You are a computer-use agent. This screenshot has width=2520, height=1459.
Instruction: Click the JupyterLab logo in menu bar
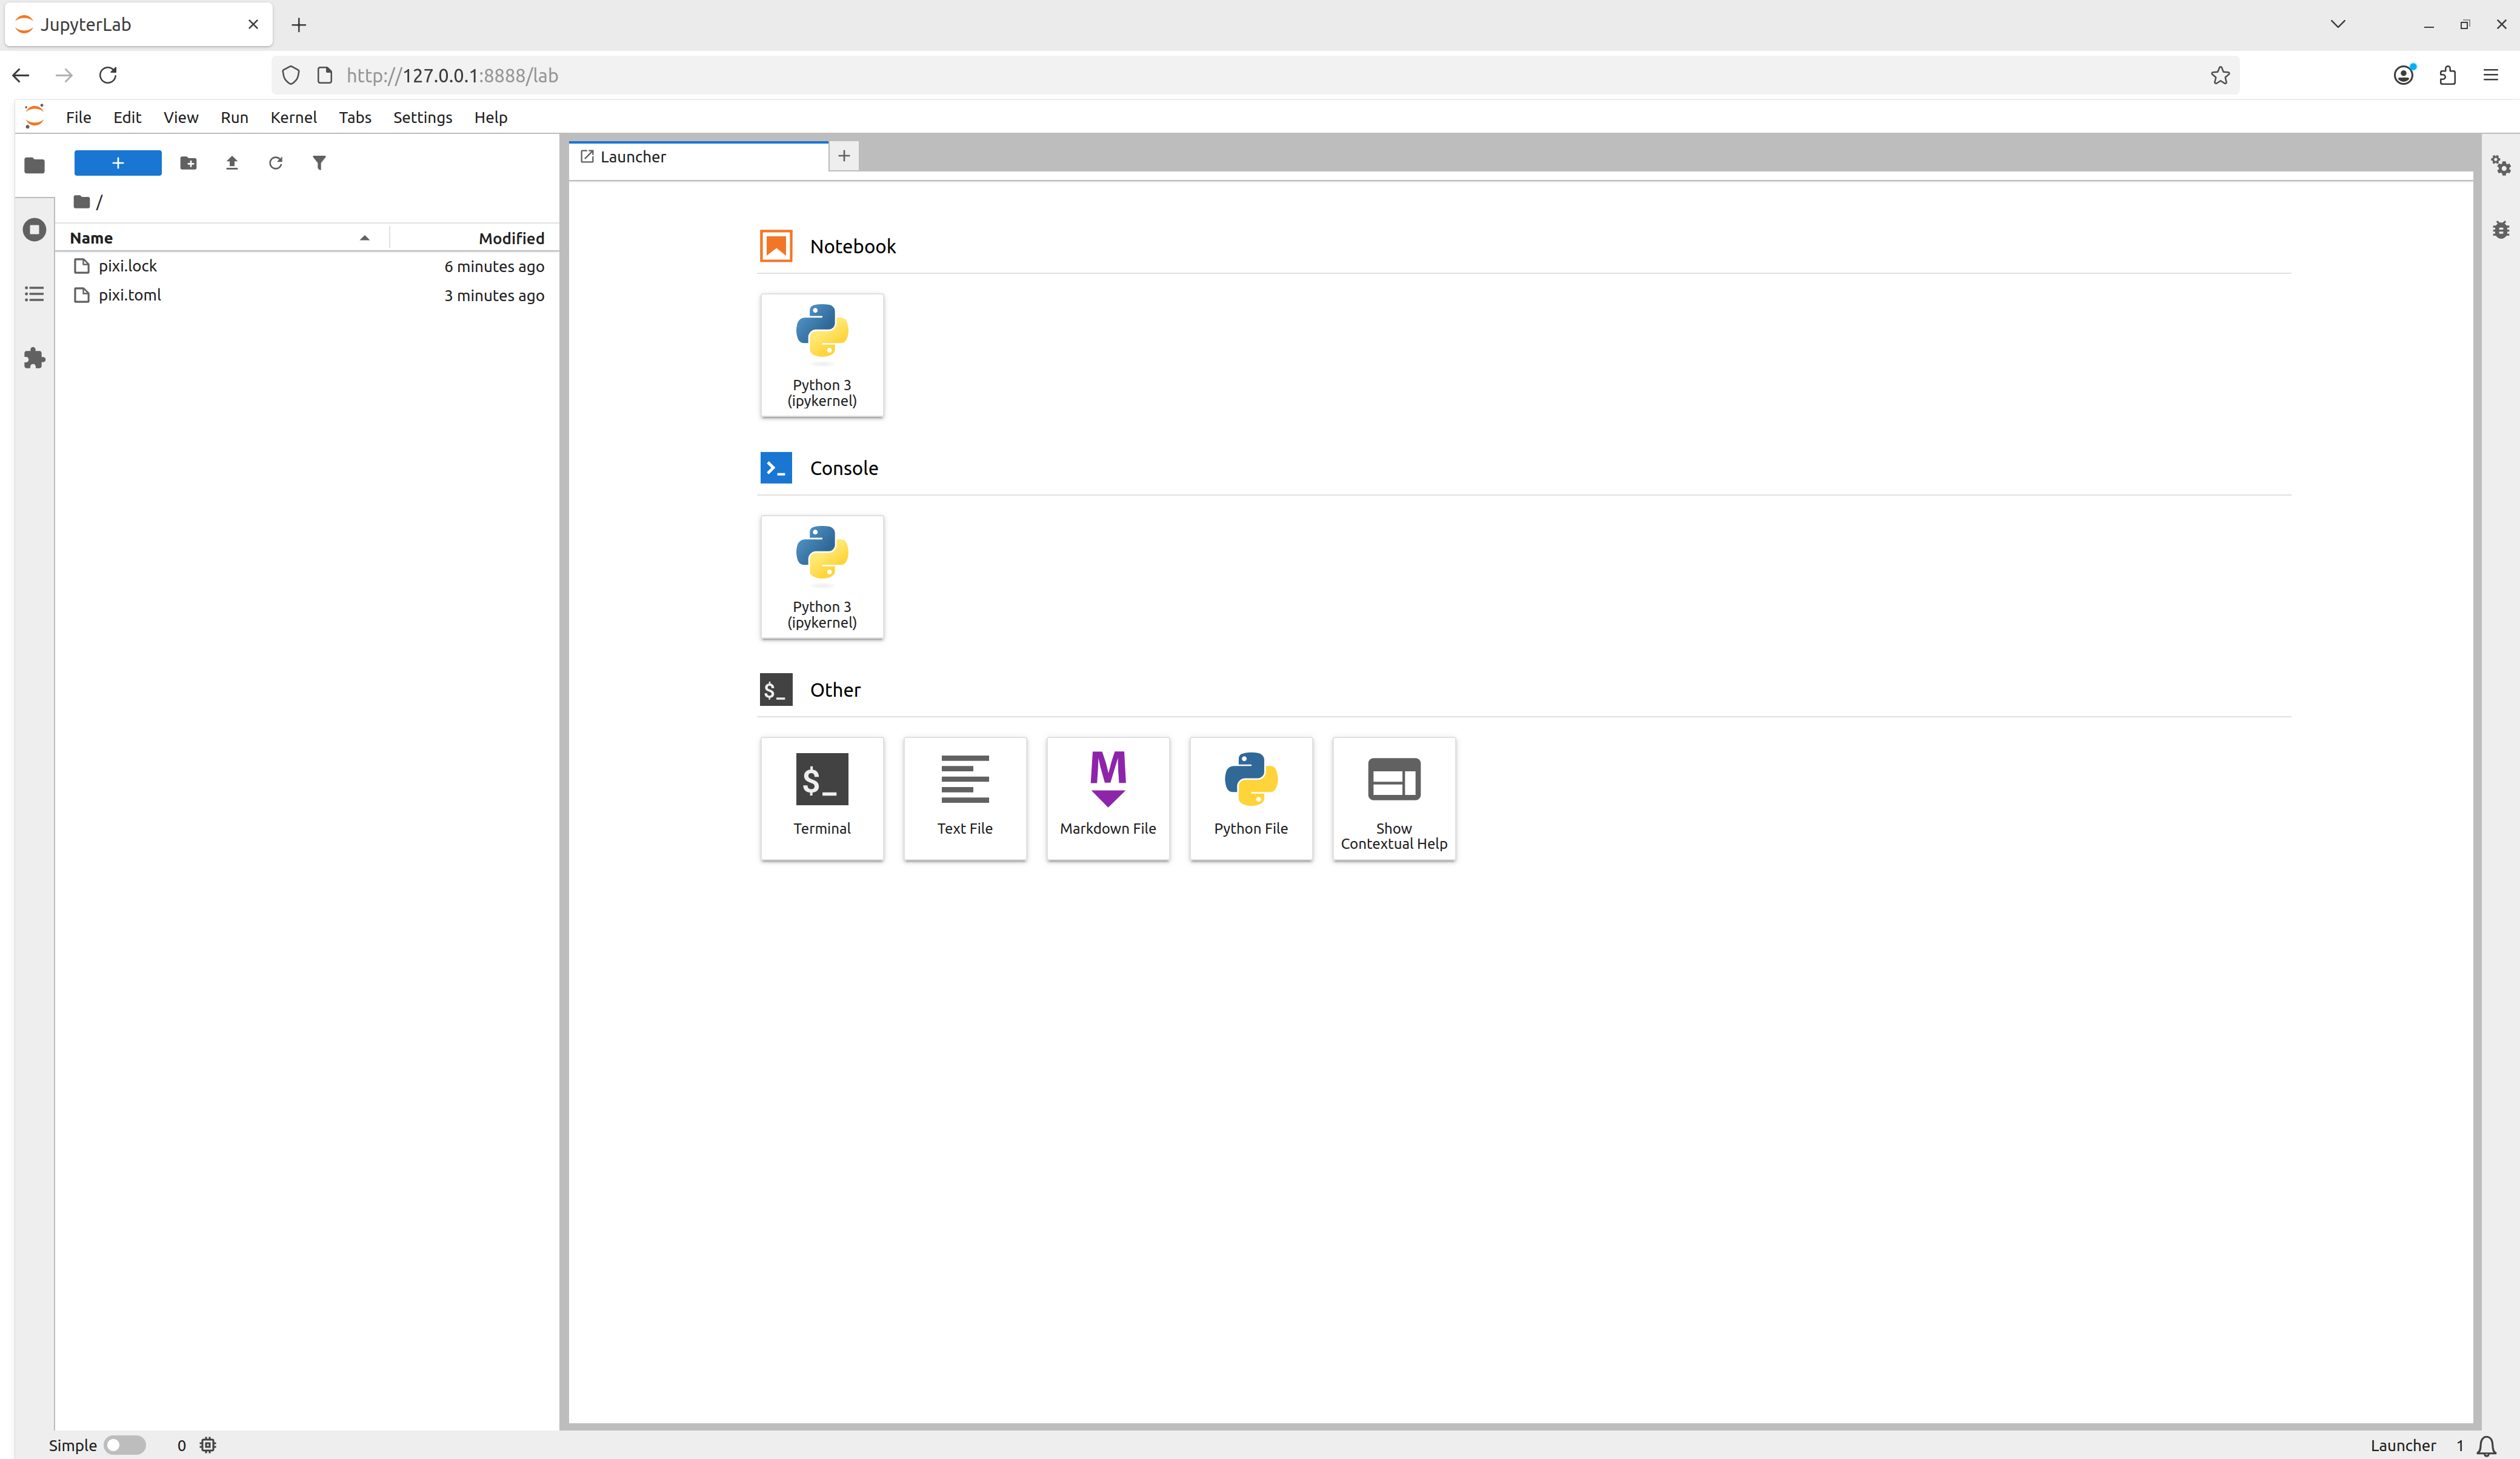point(34,117)
